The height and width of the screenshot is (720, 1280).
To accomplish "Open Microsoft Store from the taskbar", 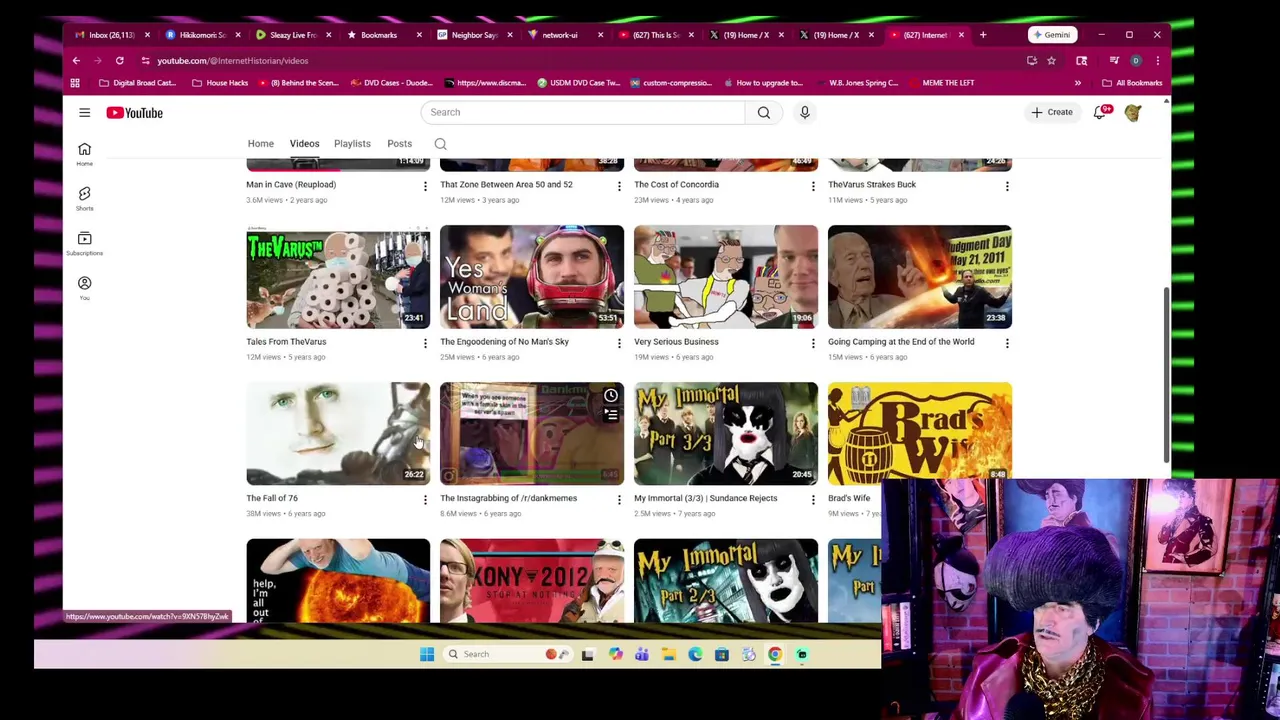I will tap(721, 654).
